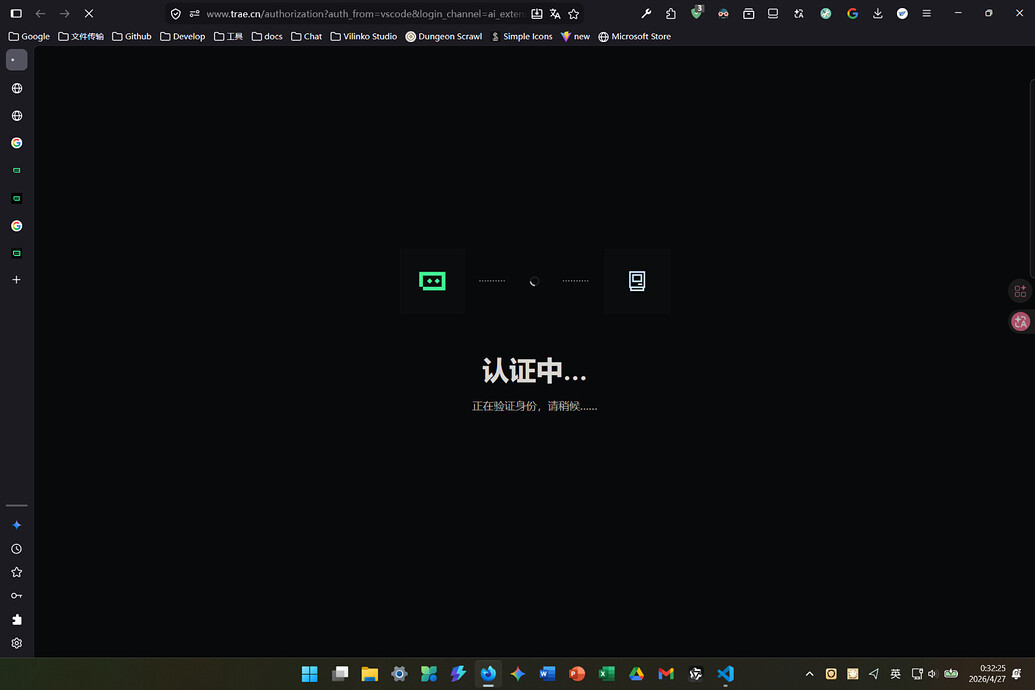1035x690 pixels.
Task: Open the Github bookmarks folder
Action: 132,36
